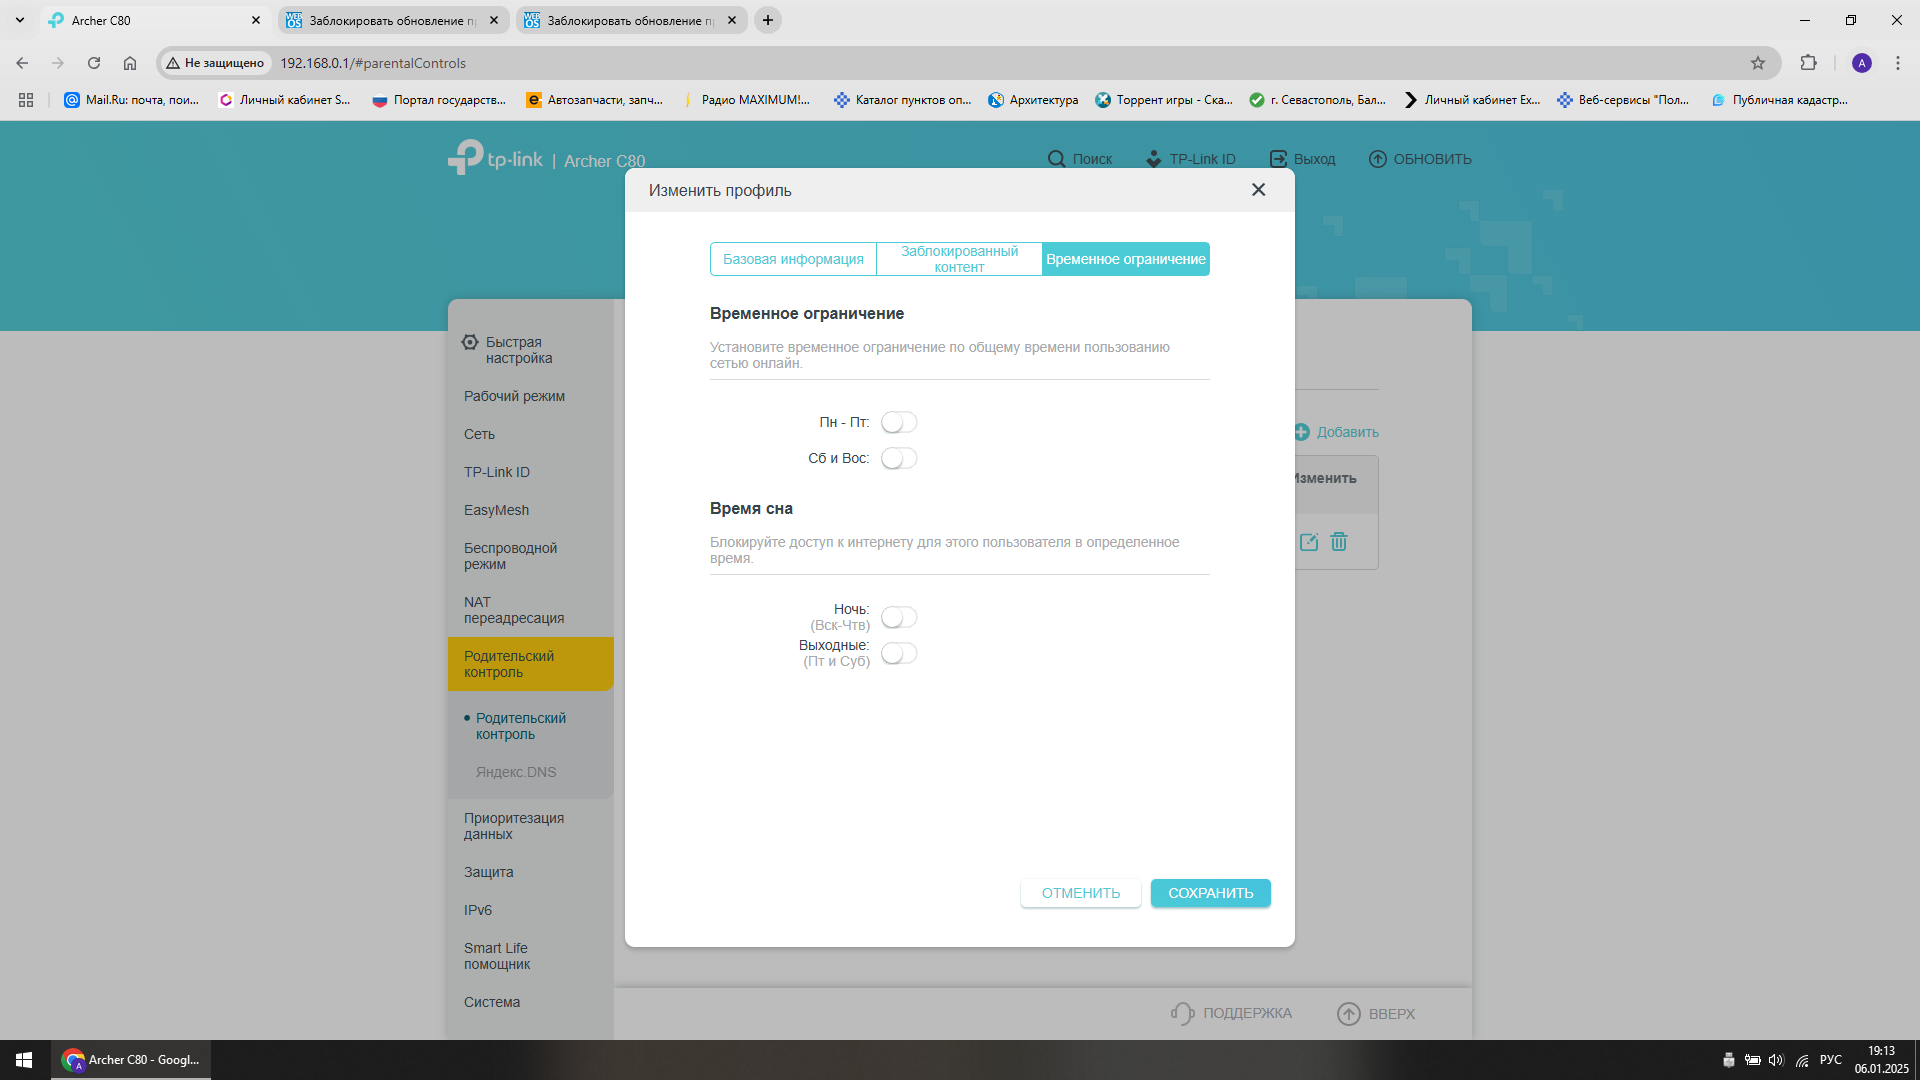Open the tab search dropdown arrow
The height and width of the screenshot is (1080, 1920).
pyautogui.click(x=20, y=20)
